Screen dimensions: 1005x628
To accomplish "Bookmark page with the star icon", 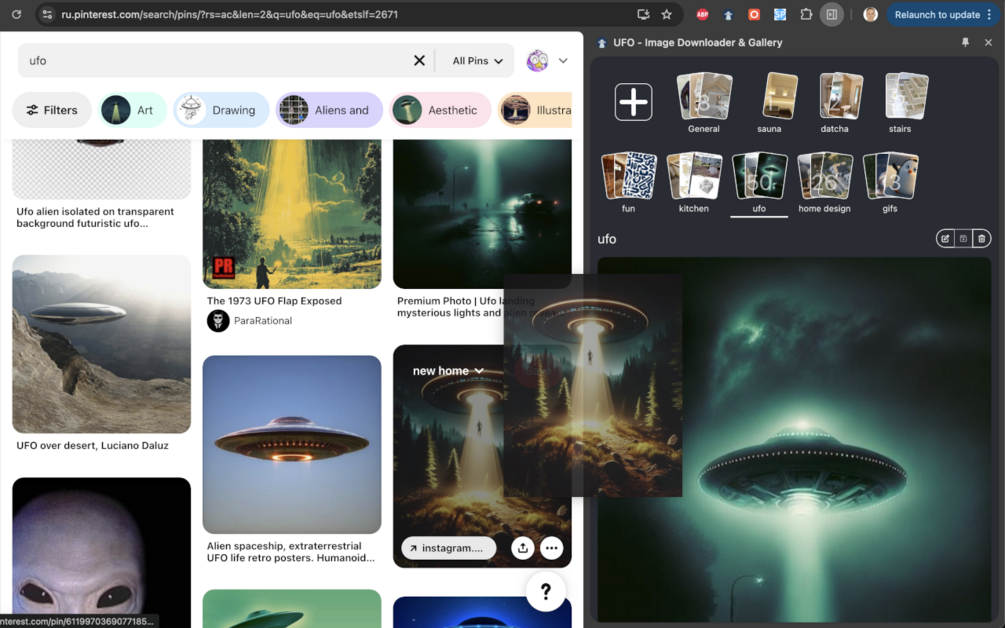I will pos(667,14).
